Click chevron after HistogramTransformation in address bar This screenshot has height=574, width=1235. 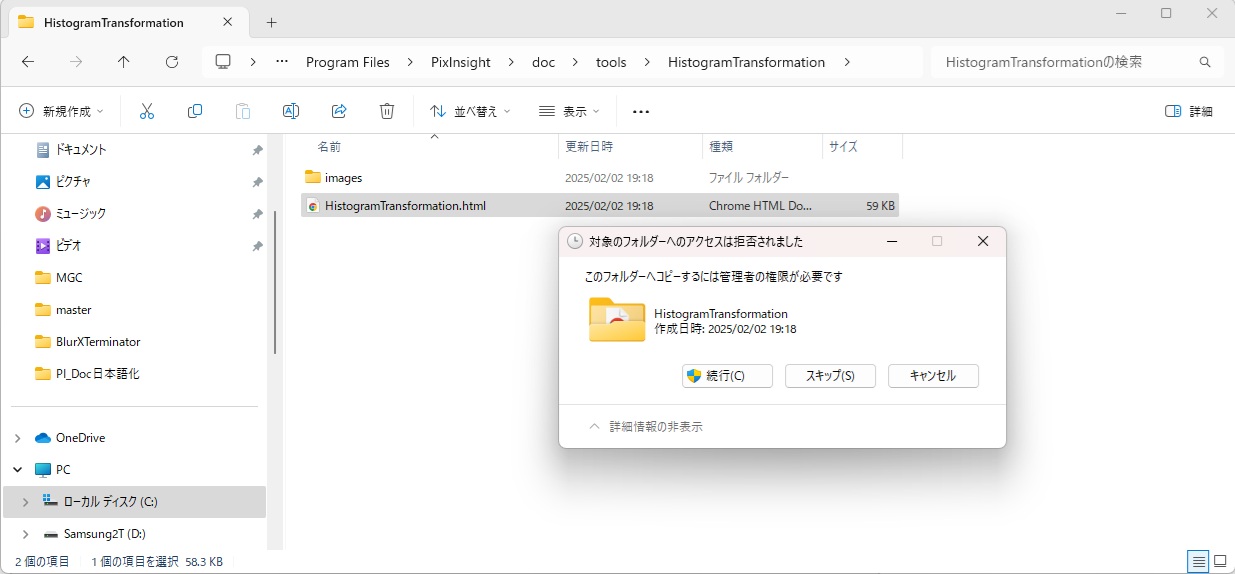coord(848,62)
